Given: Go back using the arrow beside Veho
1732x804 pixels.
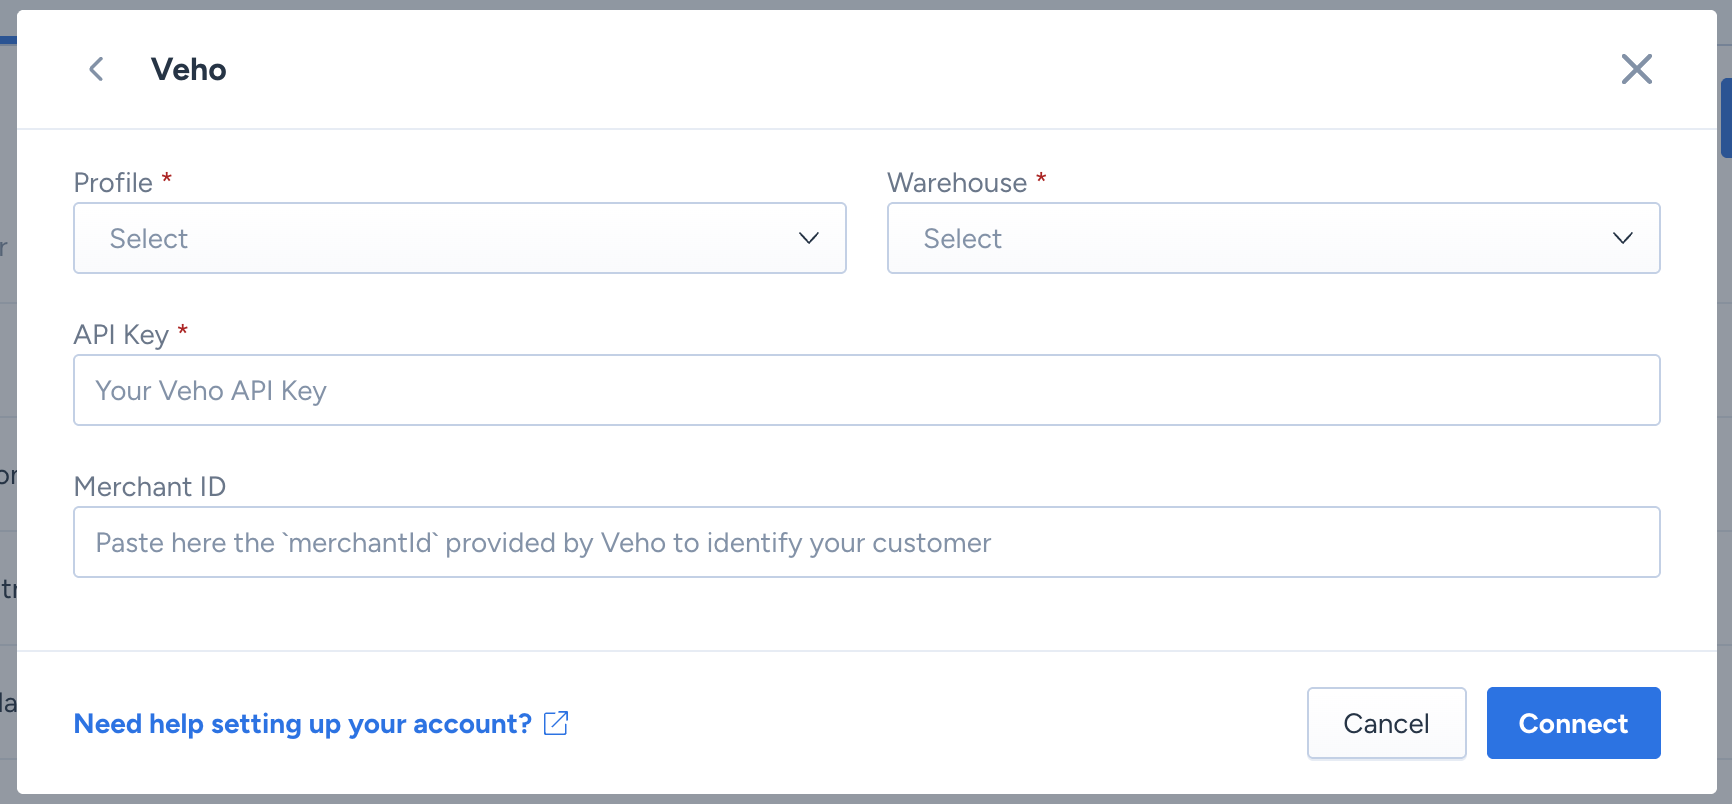Looking at the screenshot, I should (x=97, y=69).
